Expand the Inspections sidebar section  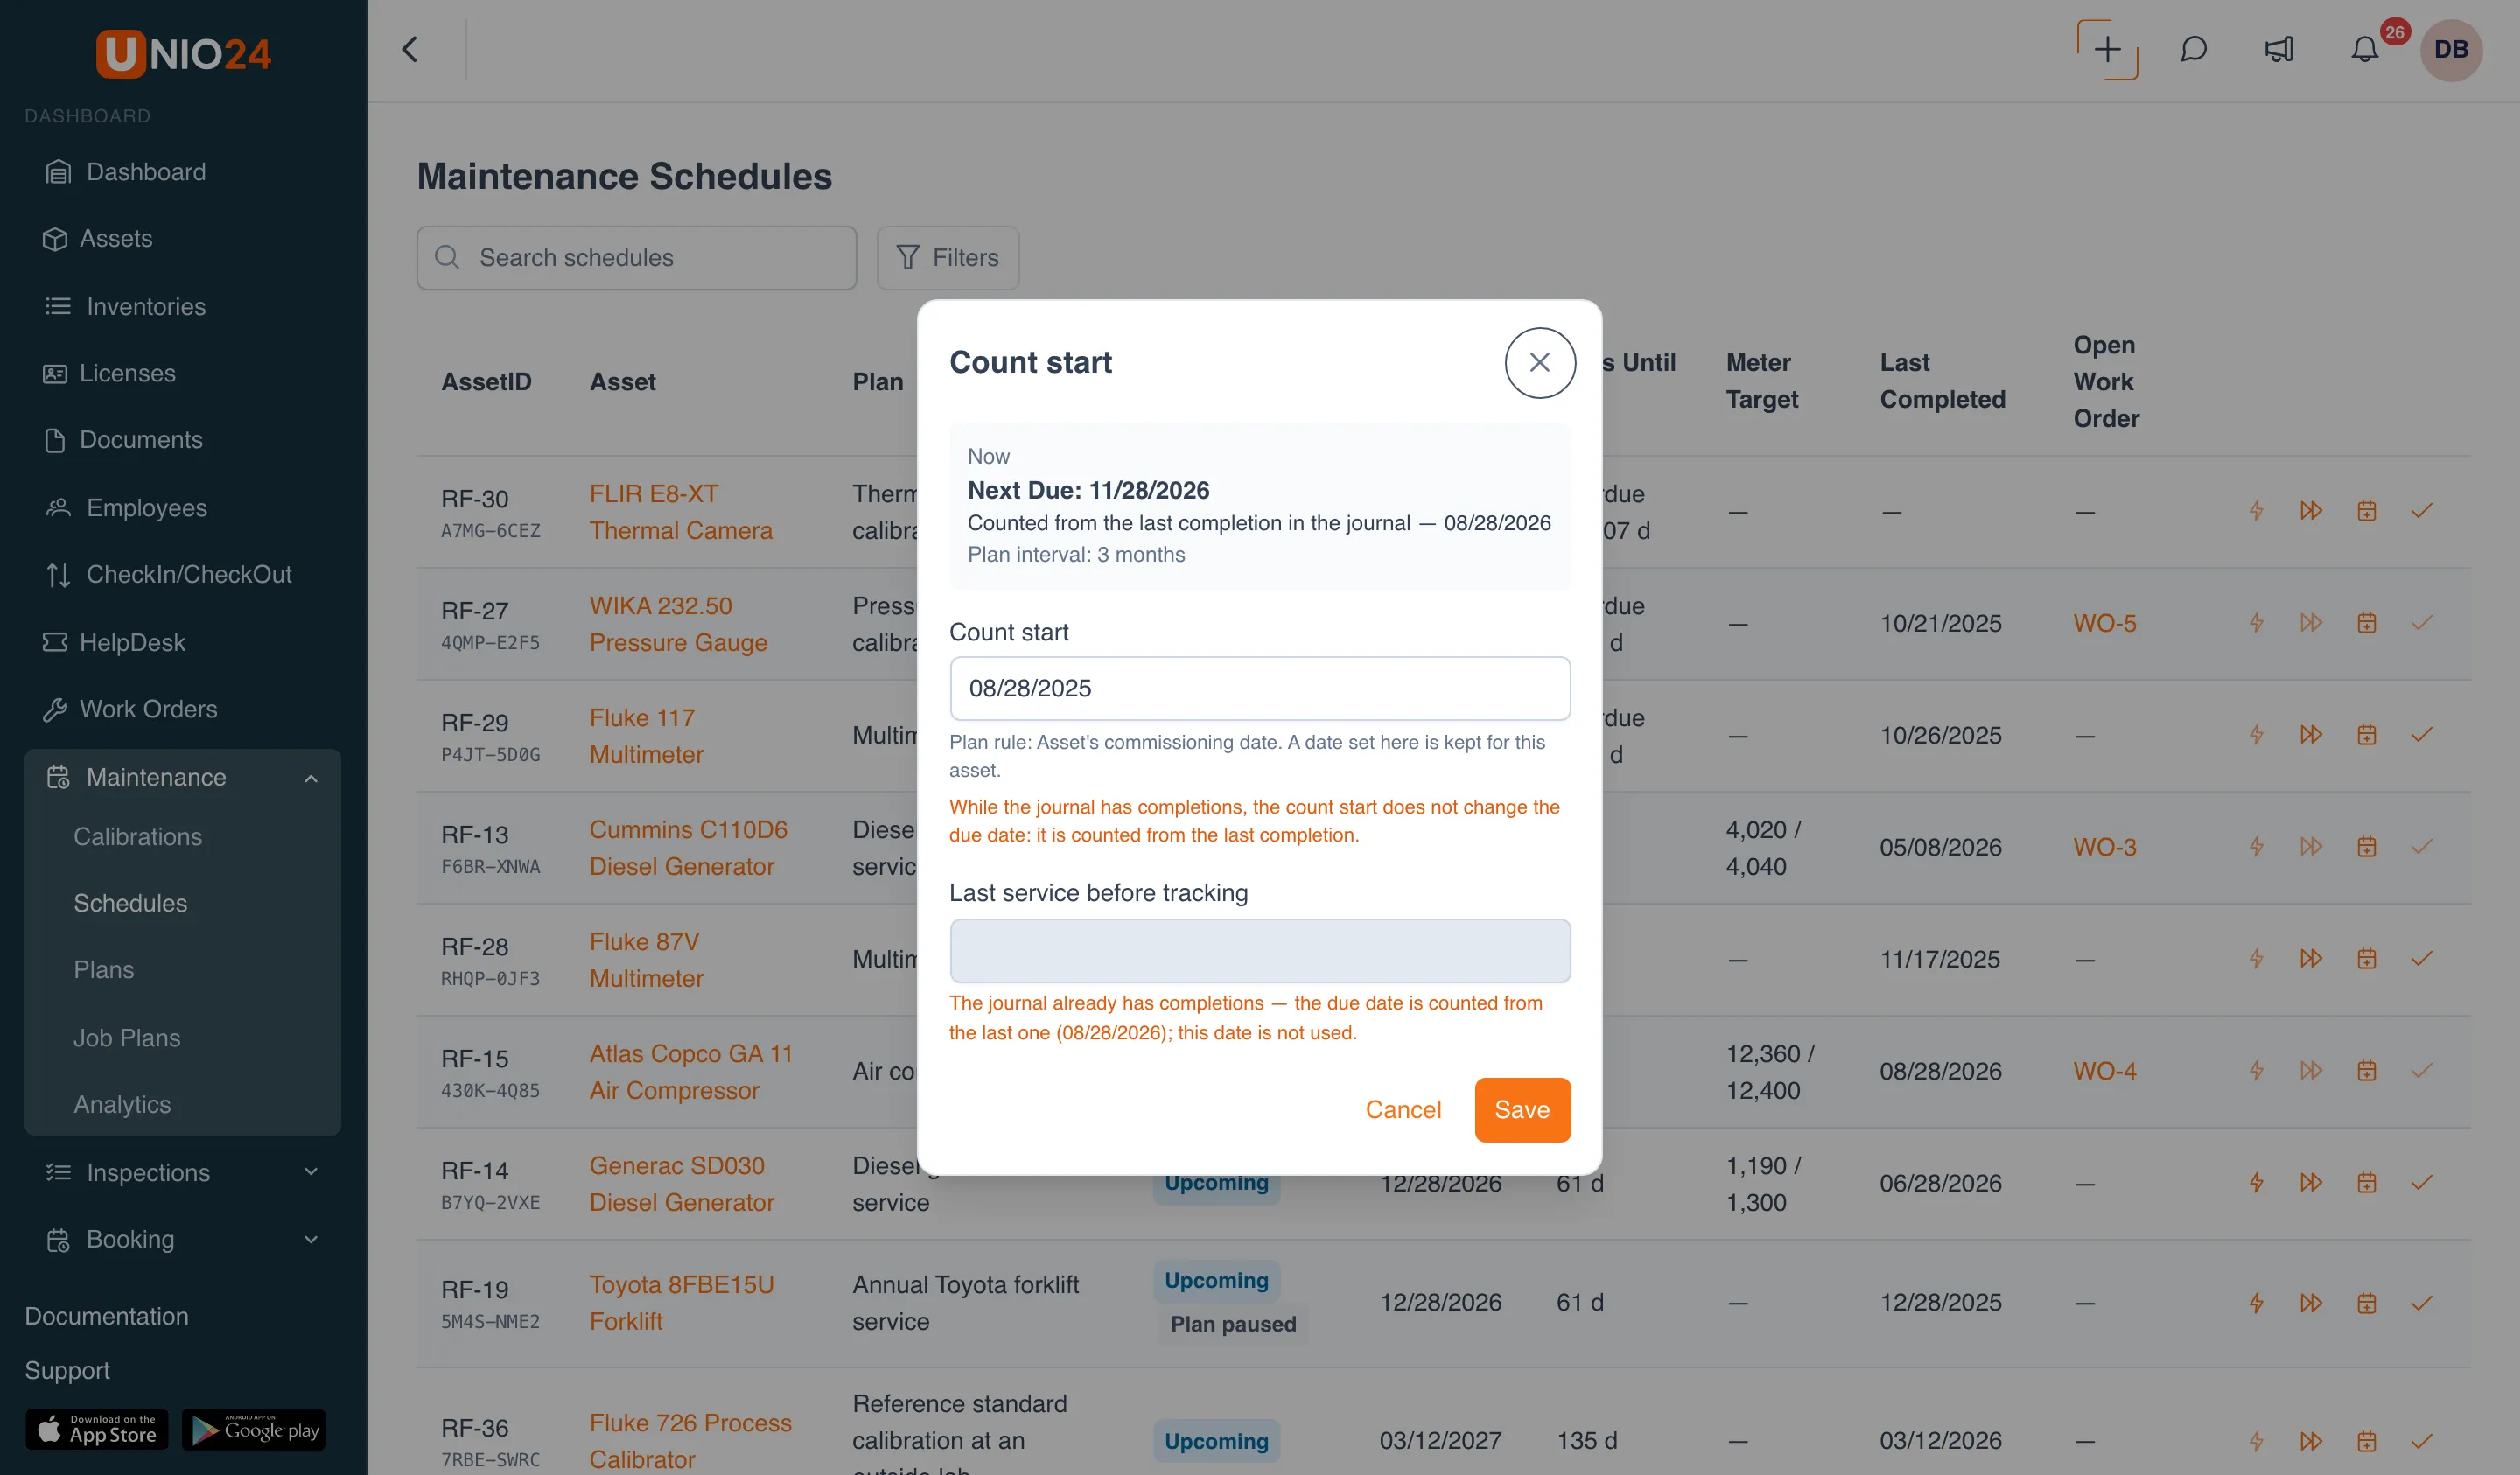click(184, 1172)
